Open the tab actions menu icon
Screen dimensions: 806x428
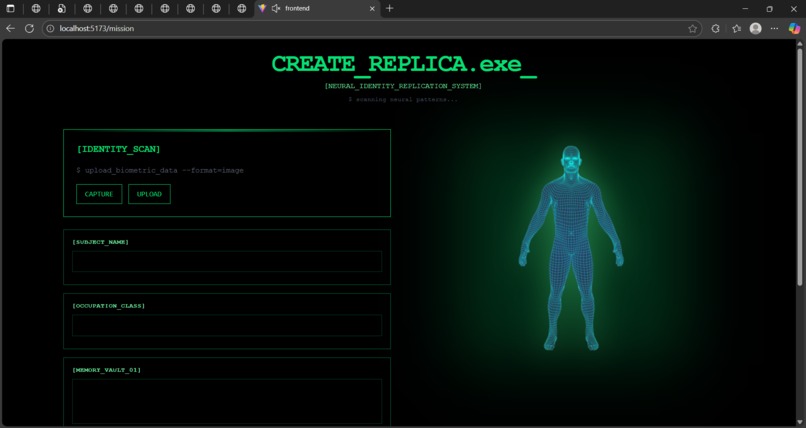click(10, 8)
